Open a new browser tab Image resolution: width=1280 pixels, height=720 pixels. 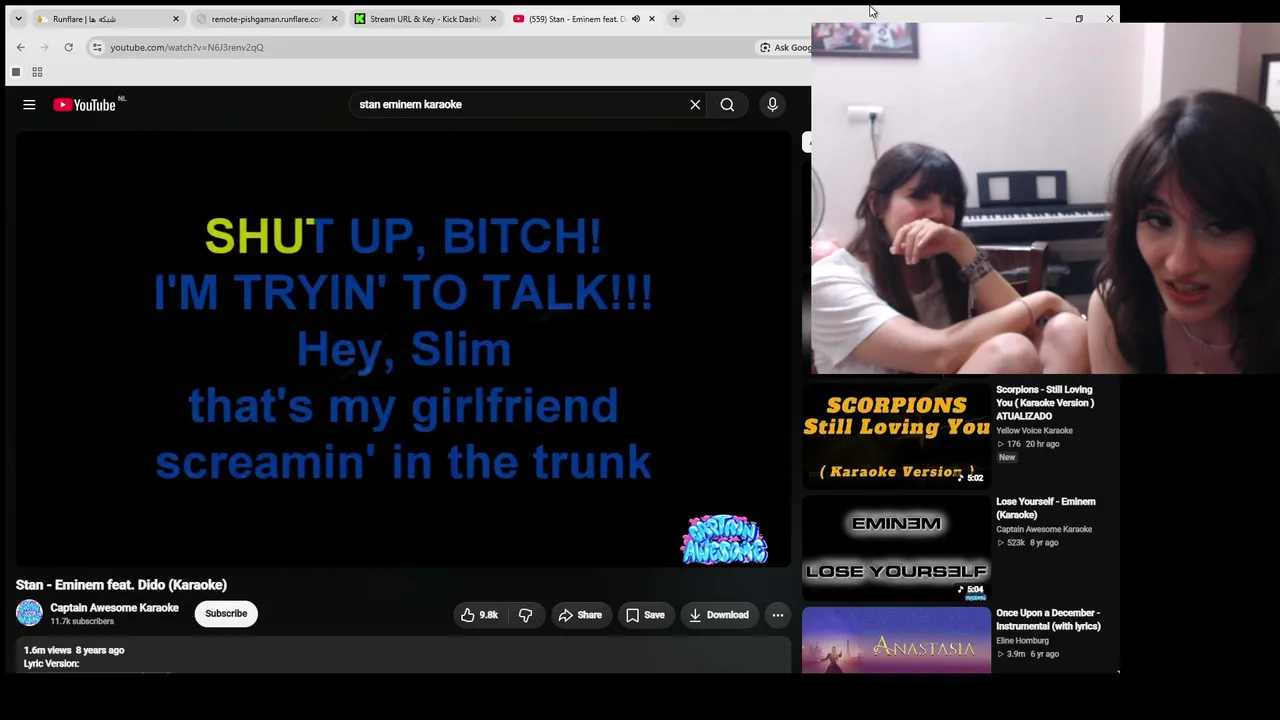pos(676,18)
